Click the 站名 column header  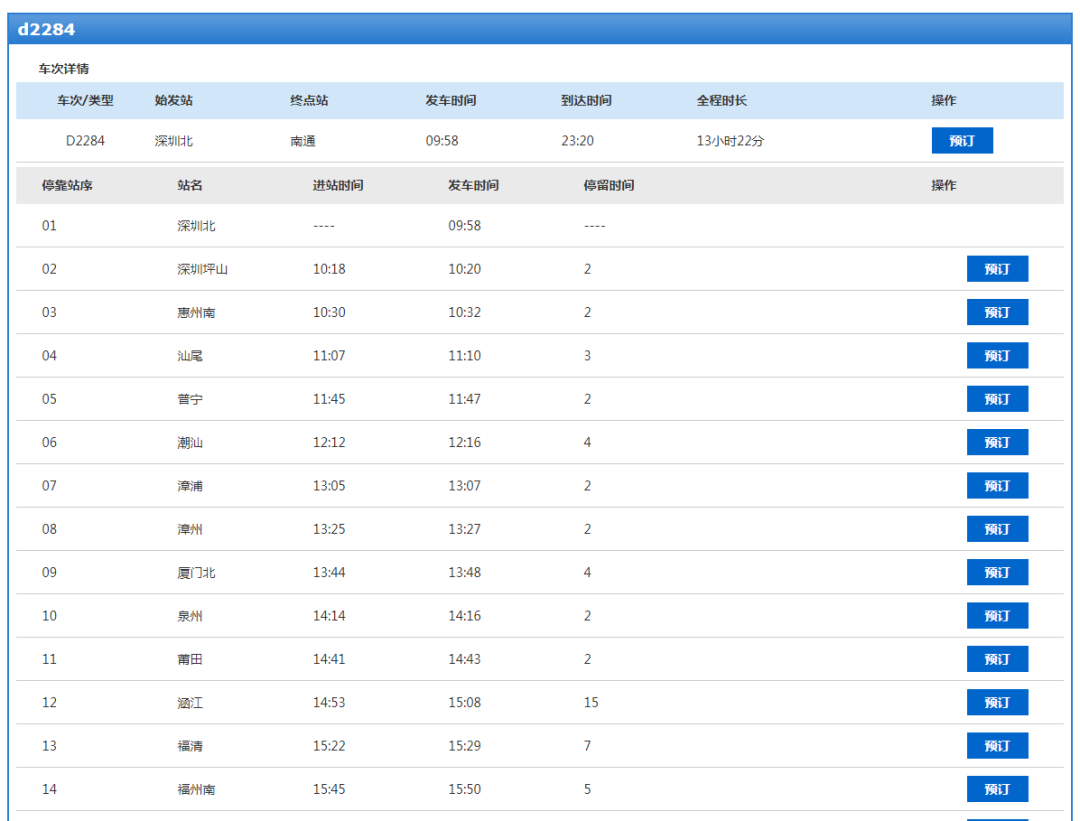pos(189,185)
